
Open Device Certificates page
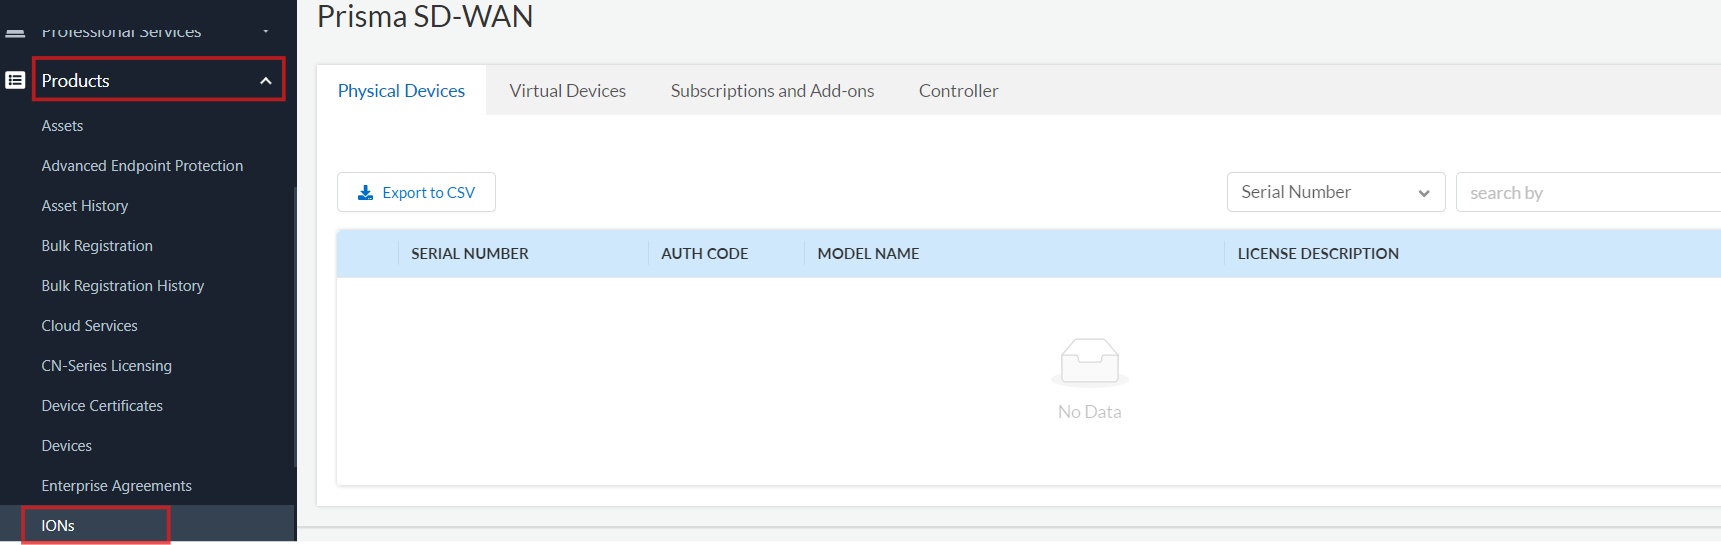tap(102, 406)
